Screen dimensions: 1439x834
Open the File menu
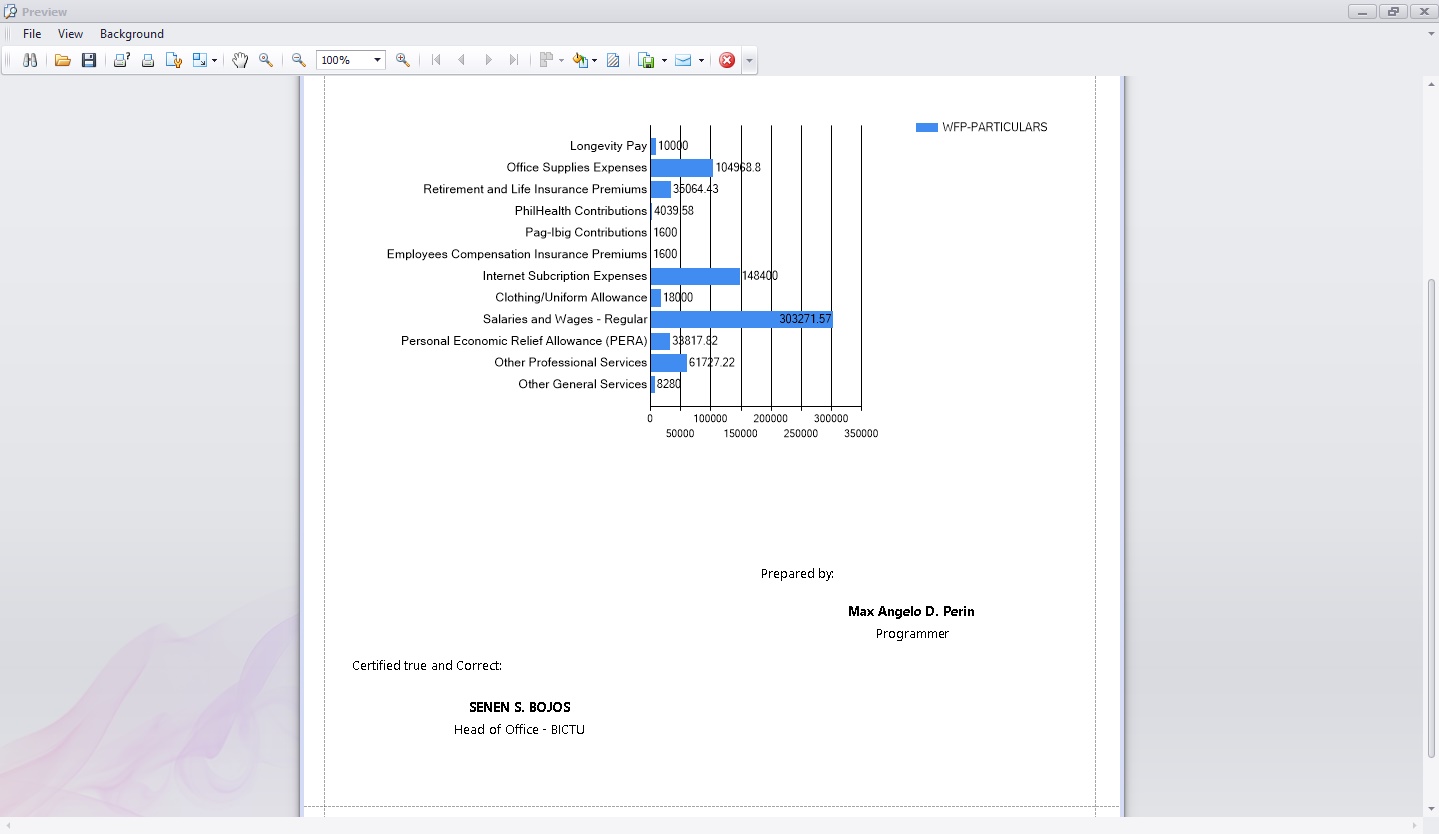click(x=32, y=34)
